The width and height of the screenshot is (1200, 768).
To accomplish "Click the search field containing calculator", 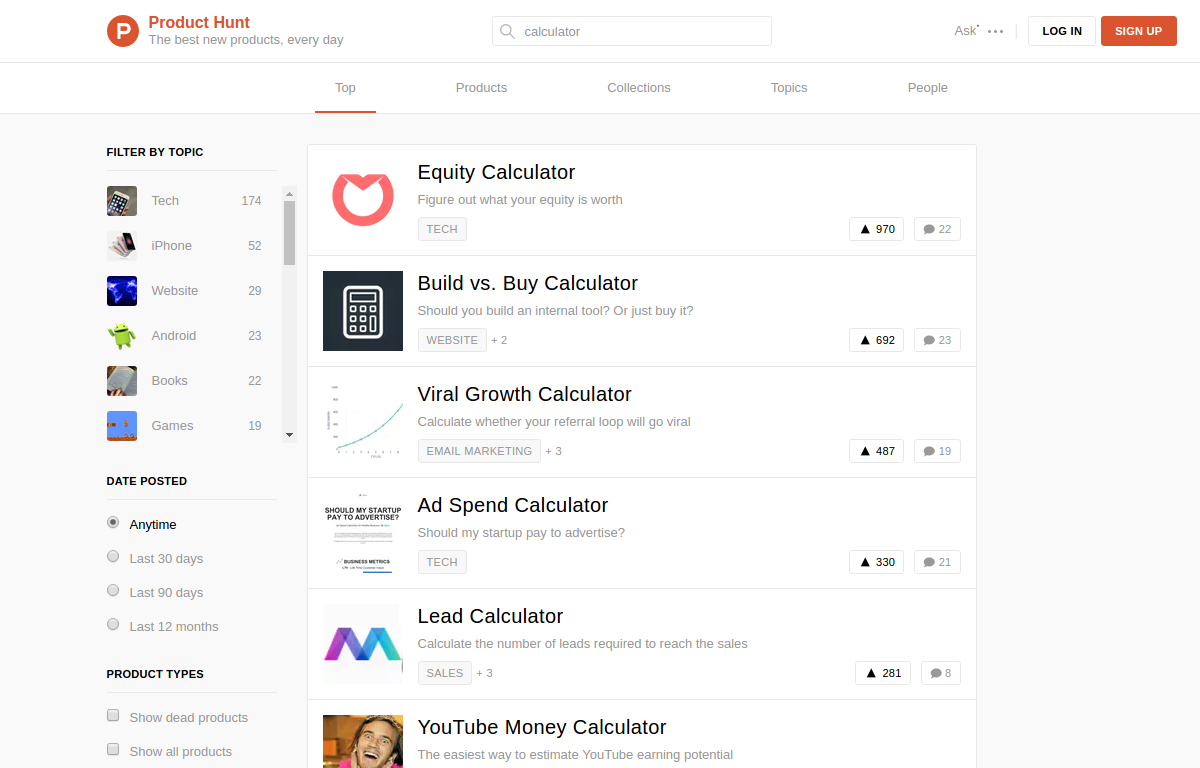I will click(x=640, y=31).
